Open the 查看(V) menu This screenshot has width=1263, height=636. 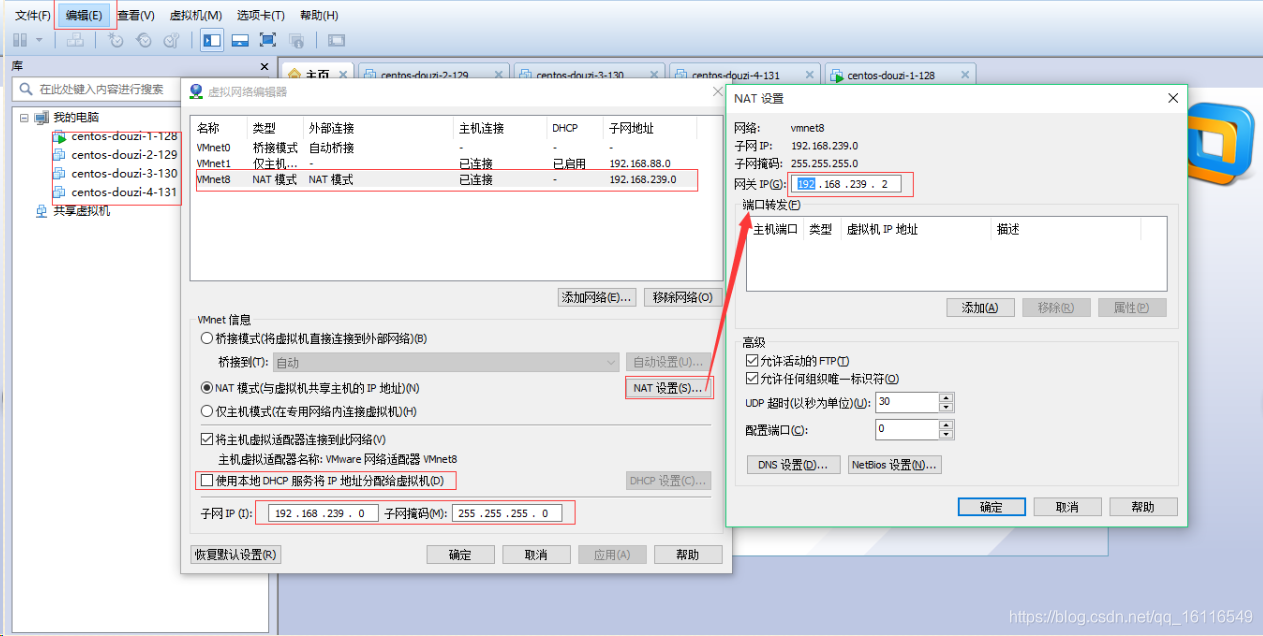click(136, 15)
